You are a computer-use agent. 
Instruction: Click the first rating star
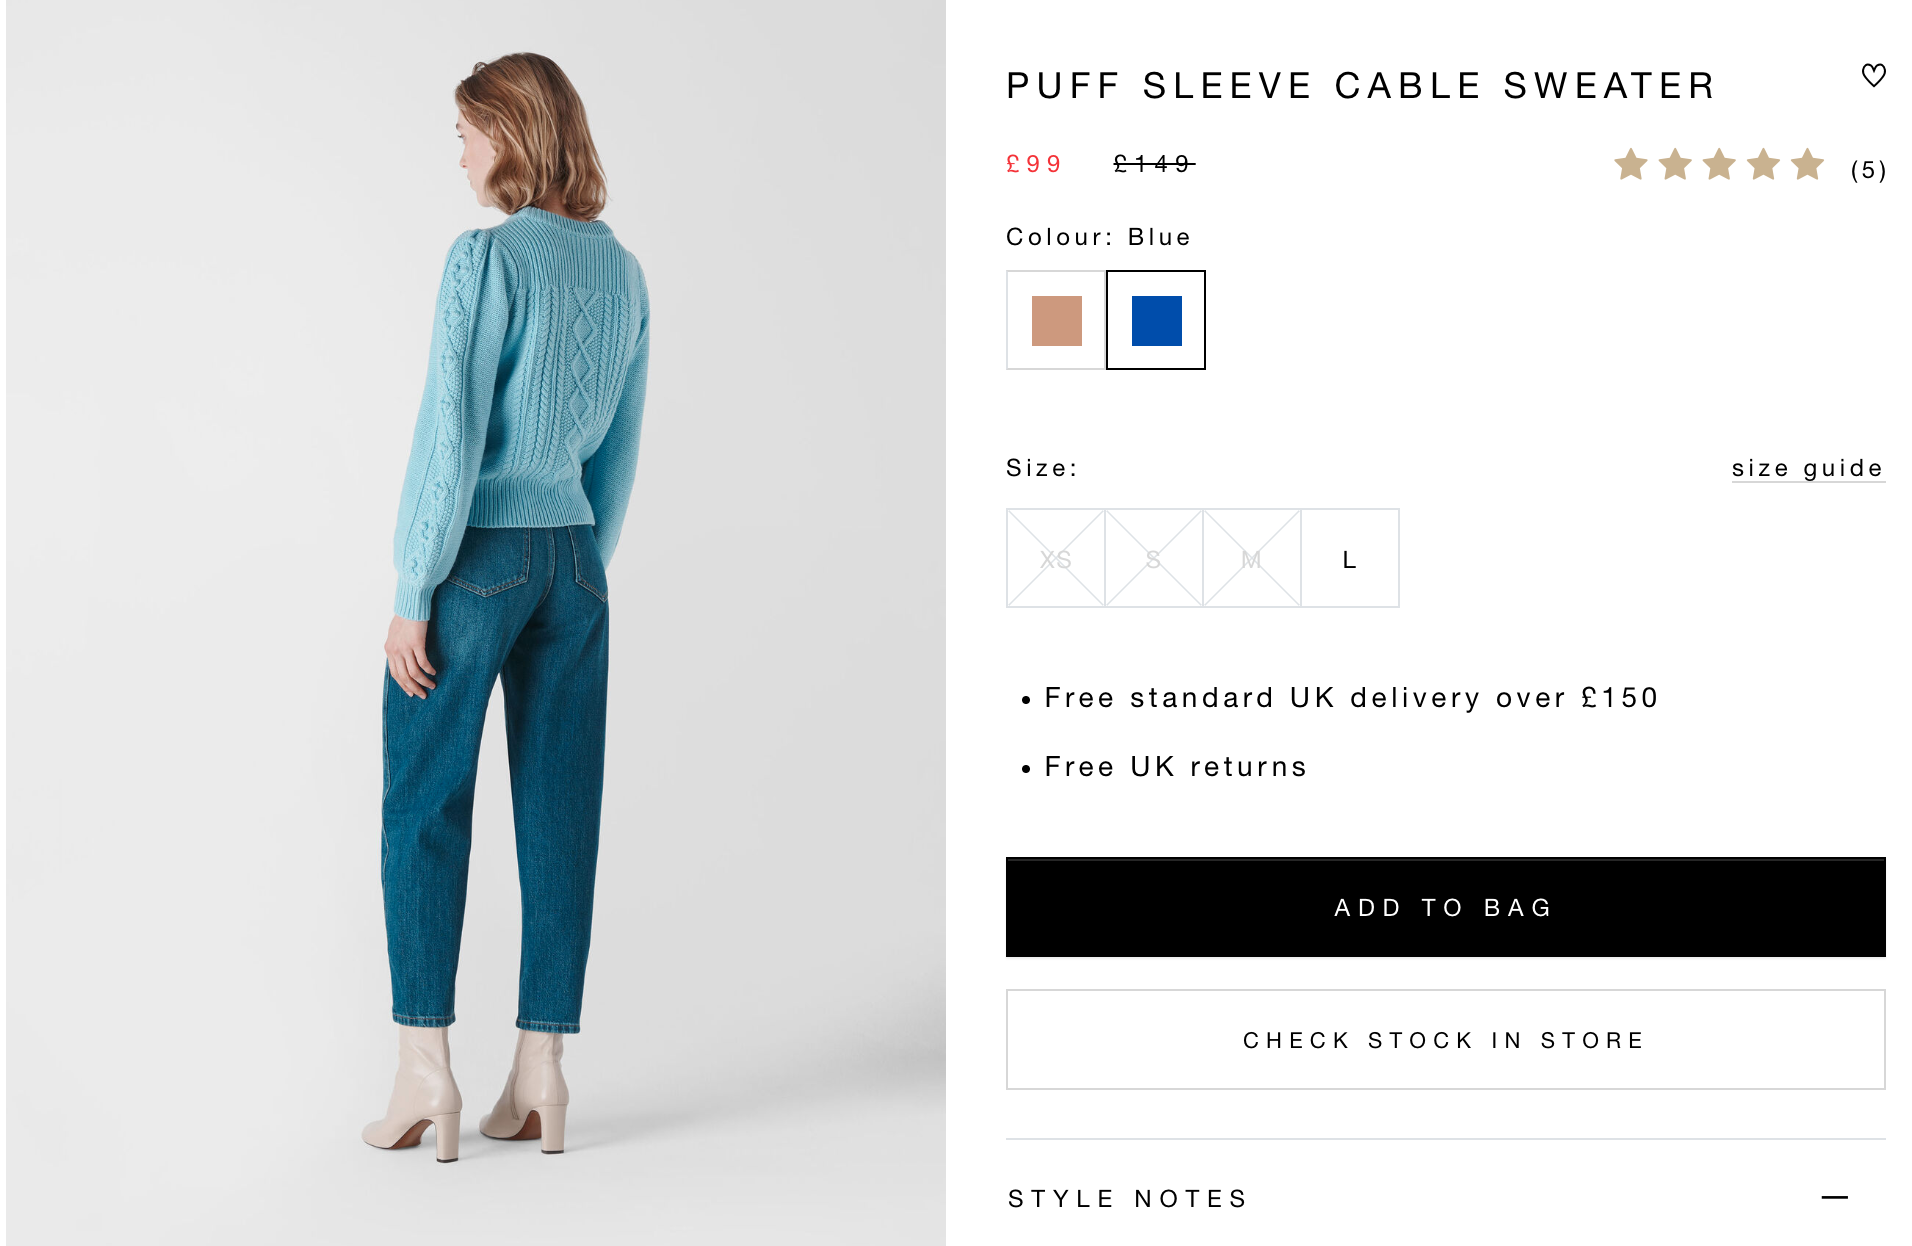[x=1631, y=165]
